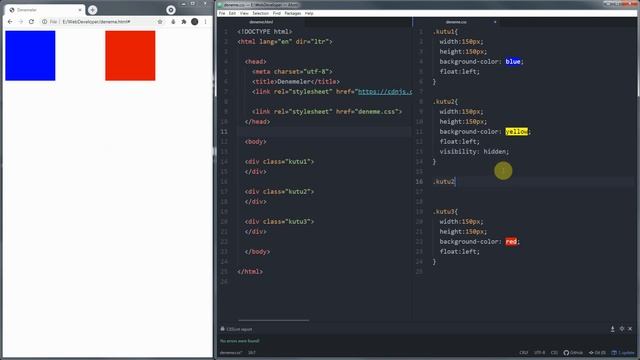
Task: Click the HTML editor horizontal scrollbar
Action: pos(273,320)
